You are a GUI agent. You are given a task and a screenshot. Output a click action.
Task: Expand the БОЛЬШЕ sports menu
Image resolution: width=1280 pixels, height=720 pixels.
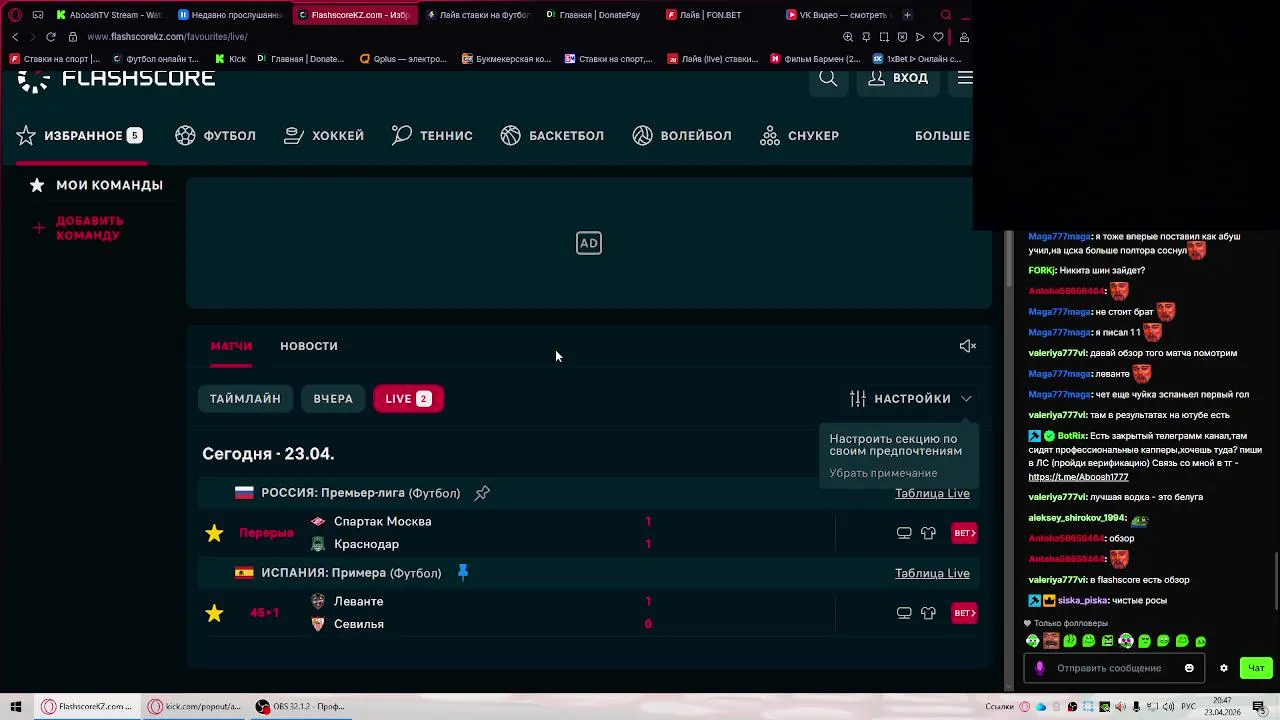click(x=942, y=136)
